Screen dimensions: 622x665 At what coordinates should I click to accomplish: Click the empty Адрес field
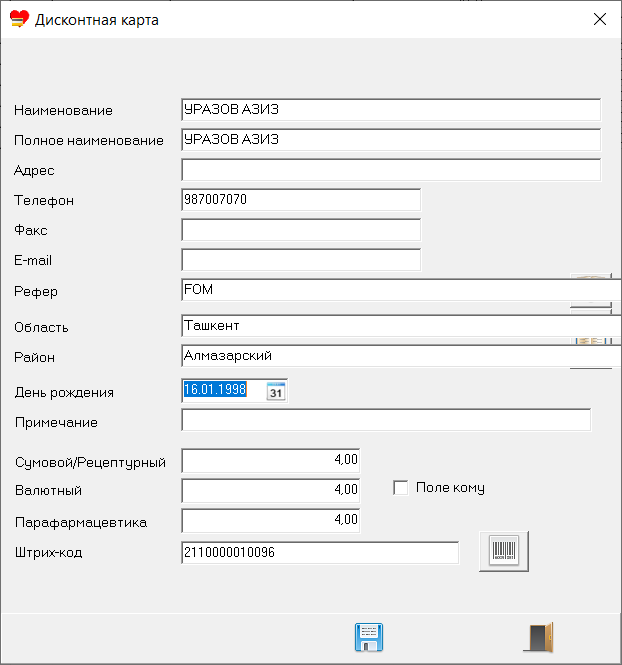click(391, 170)
